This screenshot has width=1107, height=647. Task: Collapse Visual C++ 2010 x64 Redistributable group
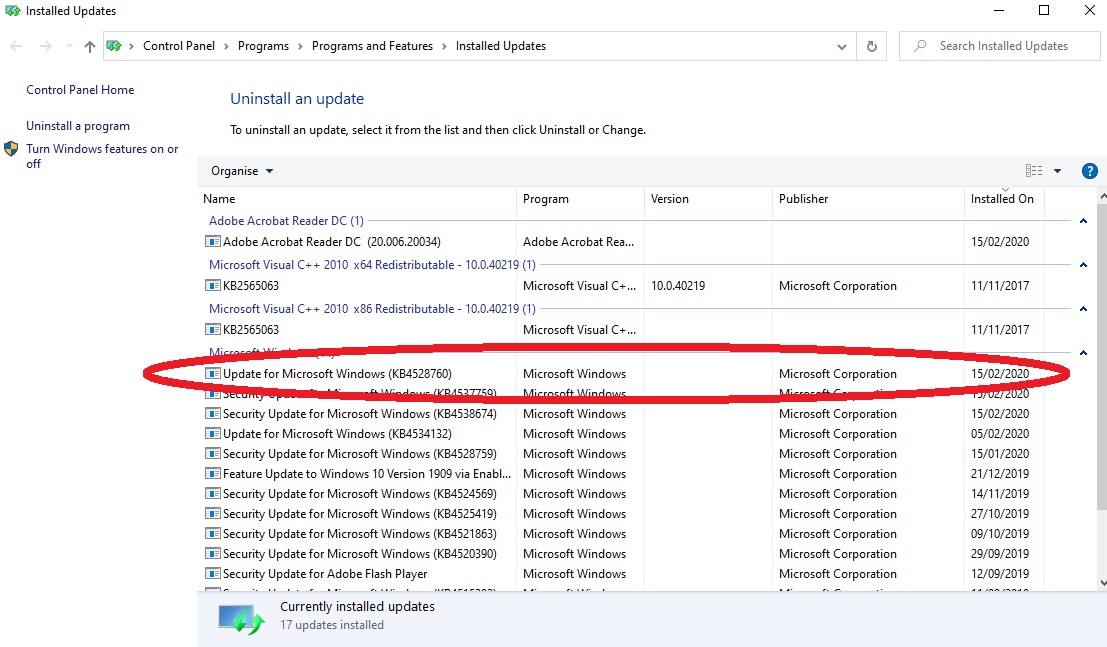coord(1083,265)
